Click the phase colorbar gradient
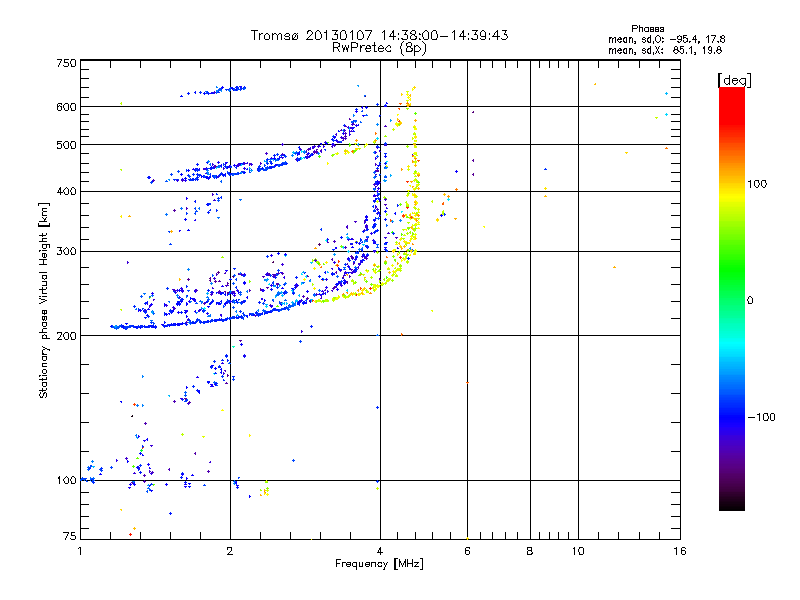The height and width of the screenshot is (600, 800). [x=732, y=299]
